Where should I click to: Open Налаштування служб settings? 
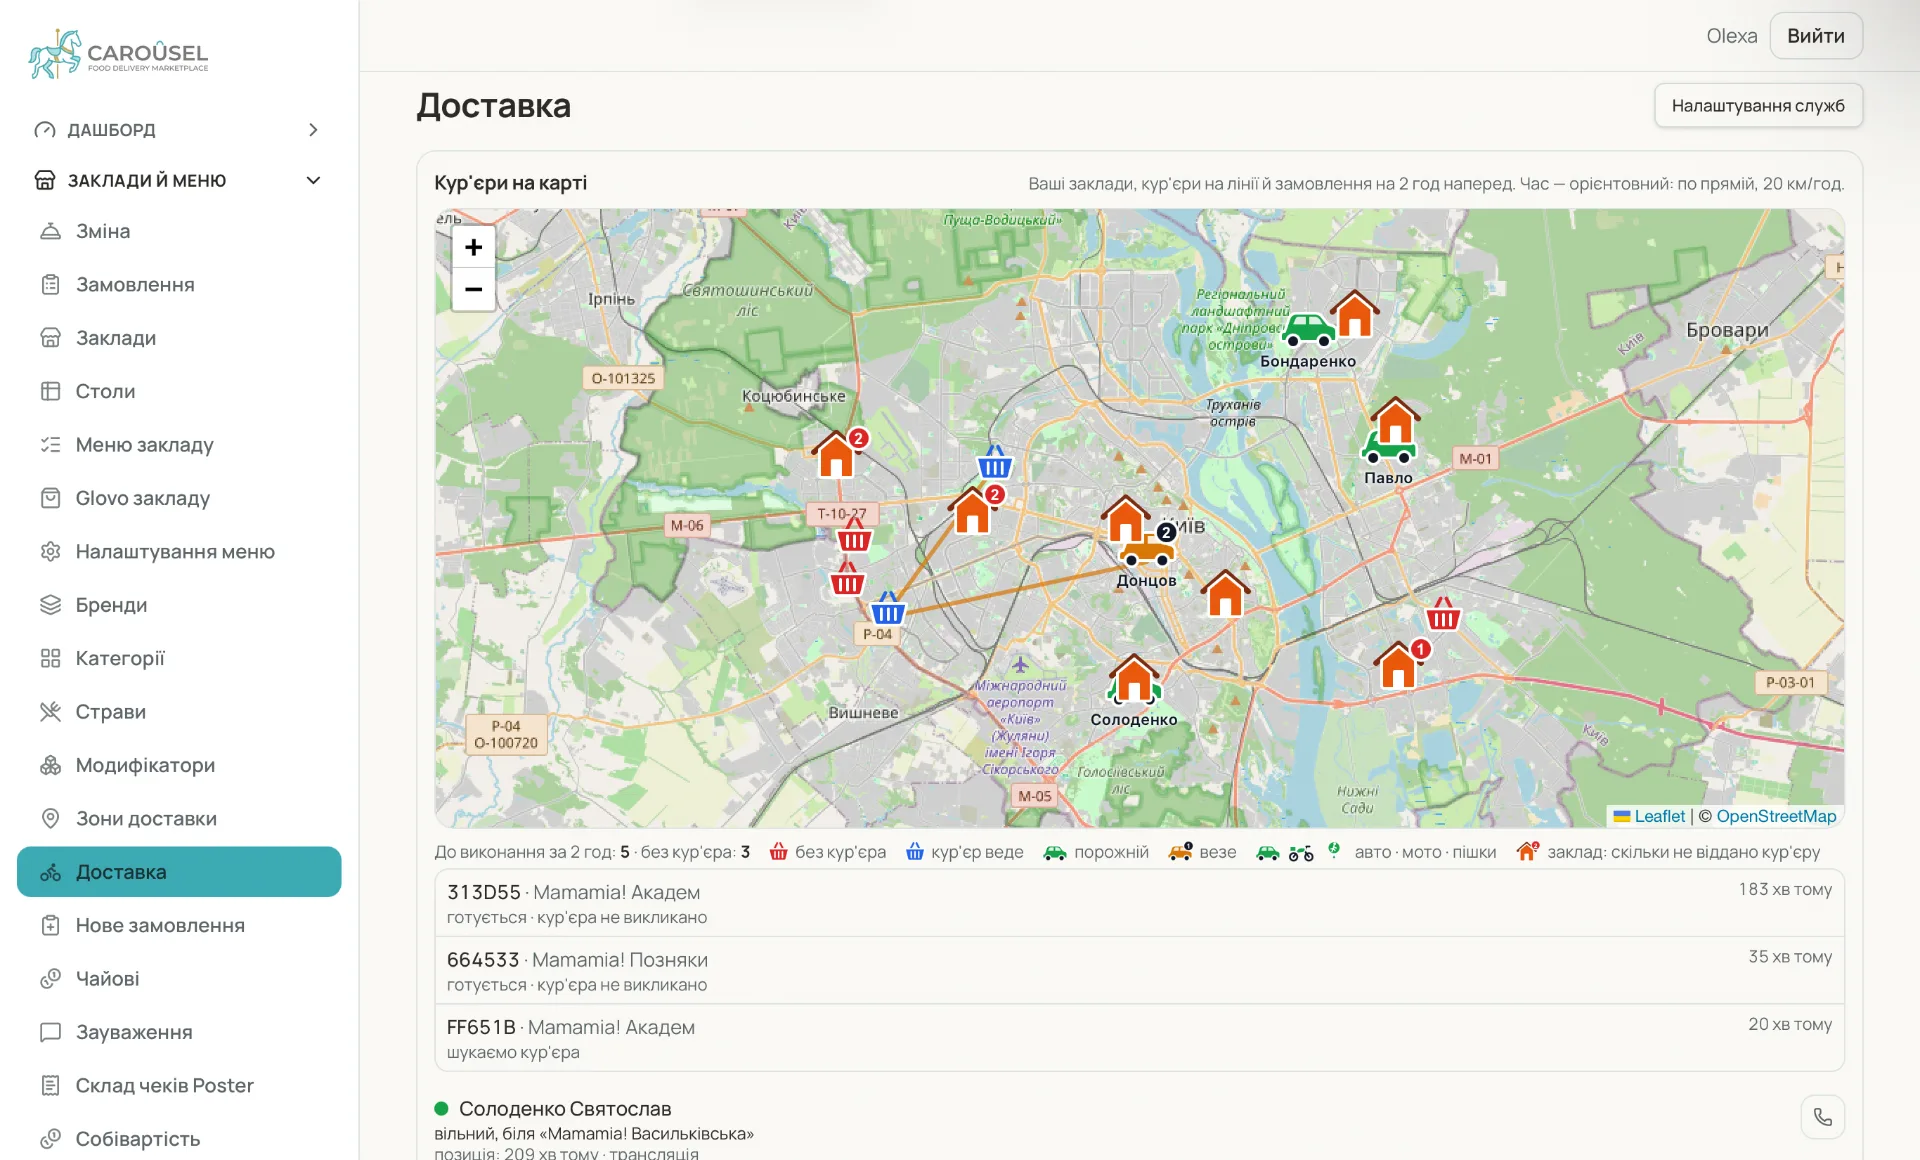pyautogui.click(x=1758, y=106)
